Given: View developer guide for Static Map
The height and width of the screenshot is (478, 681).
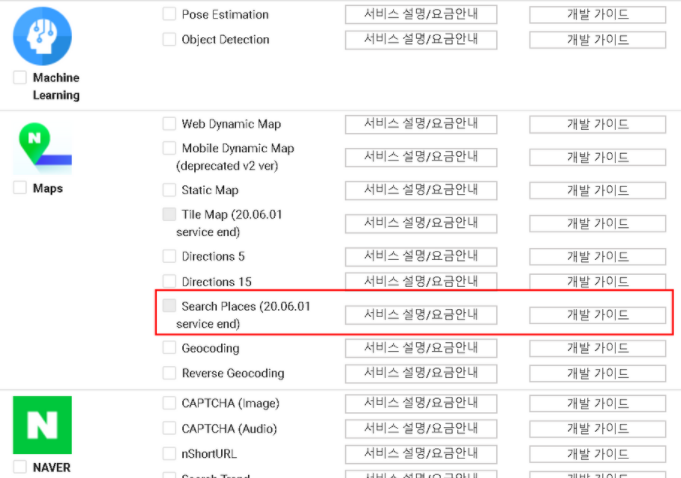Looking at the screenshot, I should tap(597, 190).
